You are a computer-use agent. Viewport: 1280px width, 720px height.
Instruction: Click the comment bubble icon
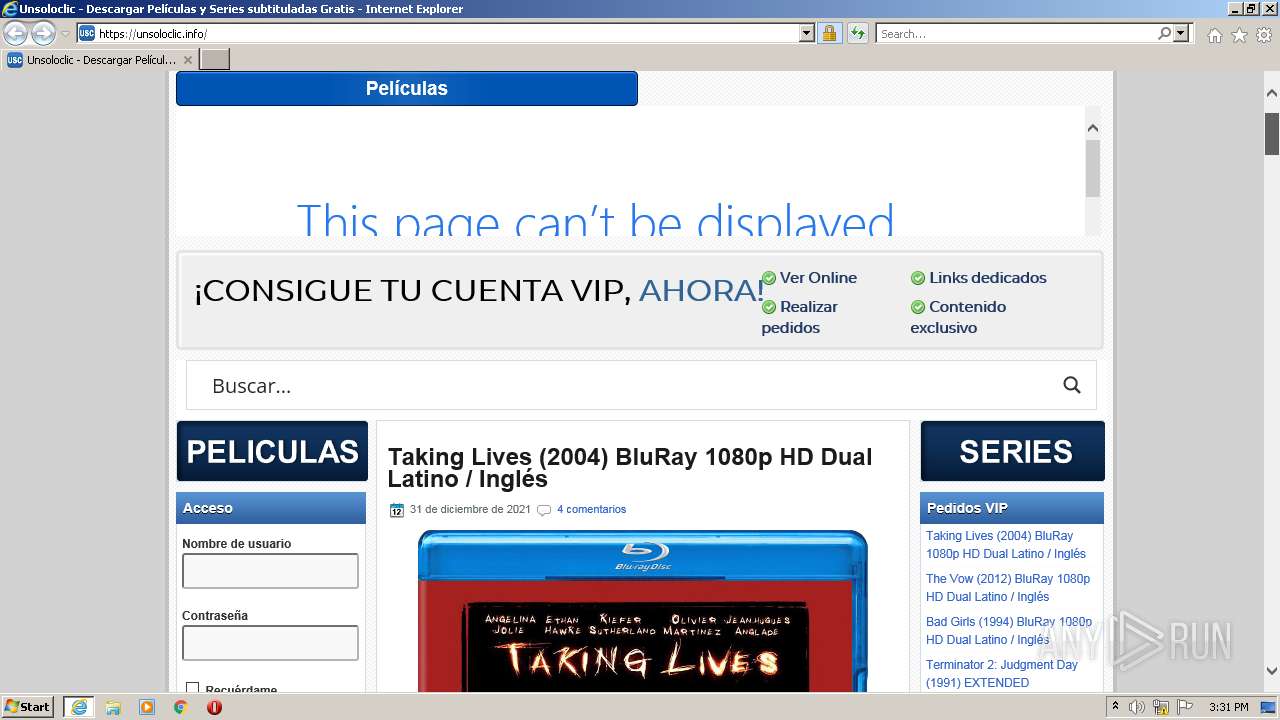[x=544, y=510]
